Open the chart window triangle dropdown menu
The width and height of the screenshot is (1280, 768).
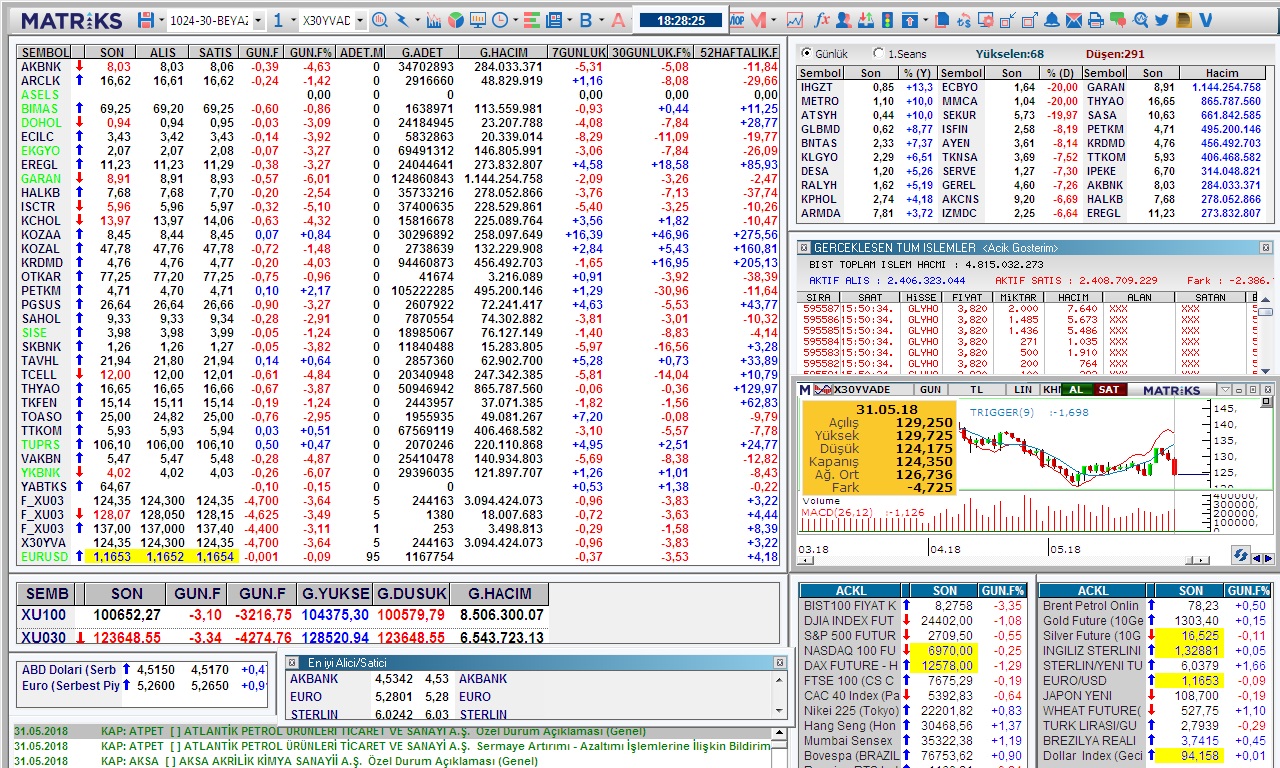pos(1225,389)
